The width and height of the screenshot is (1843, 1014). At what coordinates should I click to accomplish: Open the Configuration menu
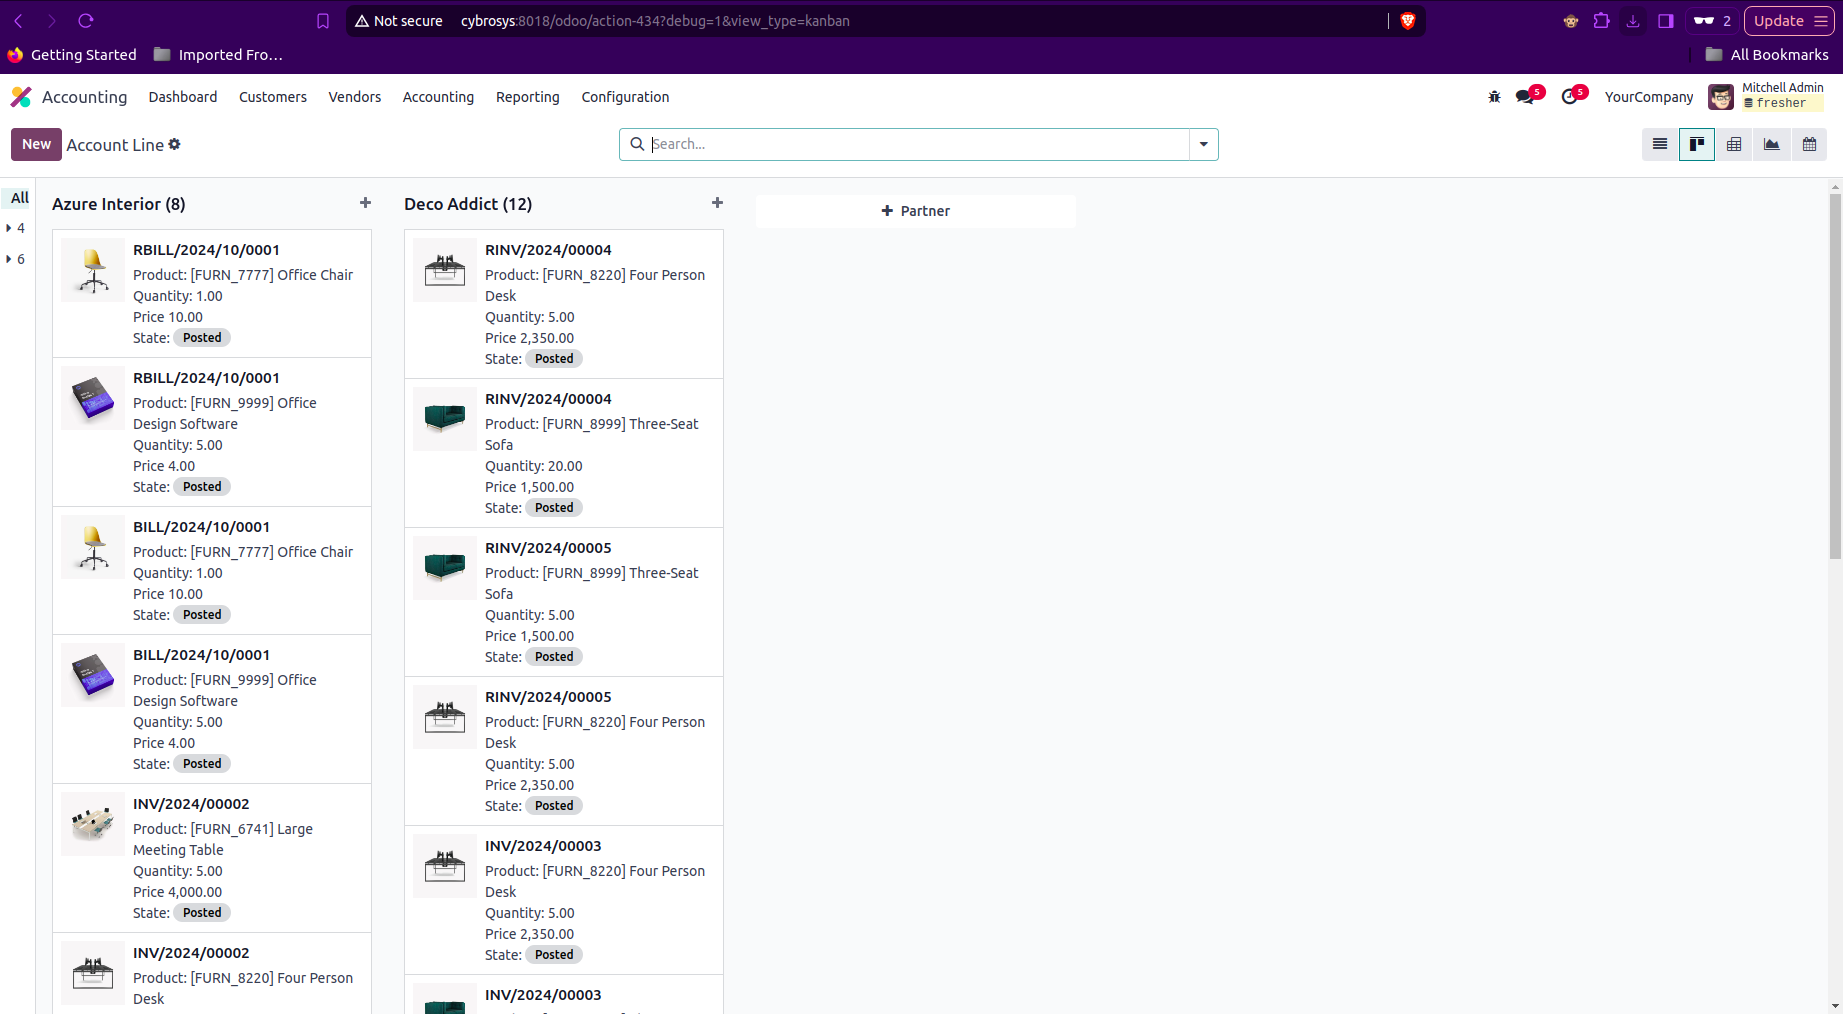click(x=625, y=97)
